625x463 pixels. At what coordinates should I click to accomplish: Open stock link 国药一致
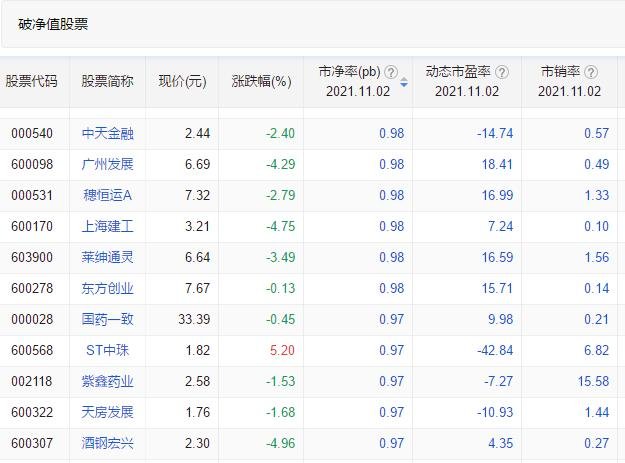107,319
